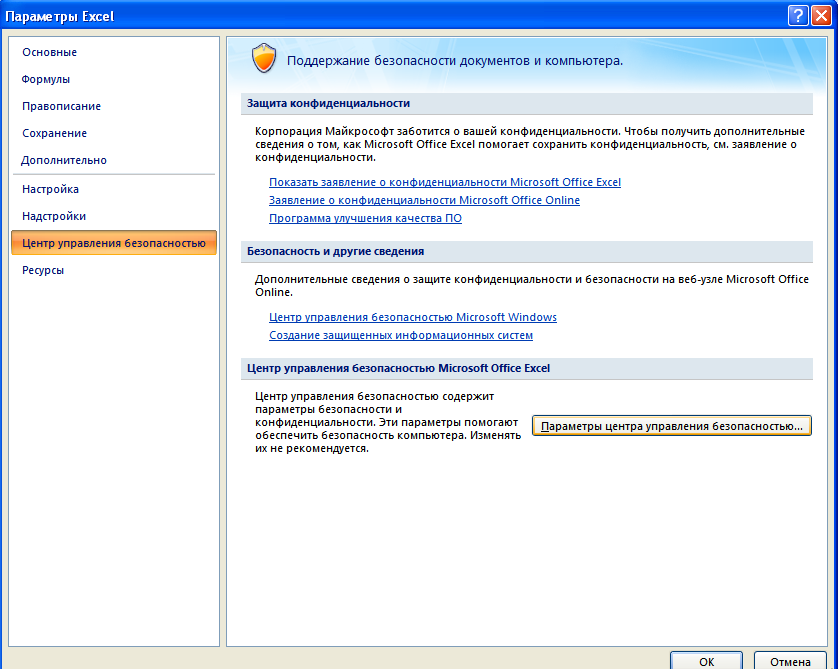Confirm with the OK button
Screen dimensions: 838x669
click(707, 662)
